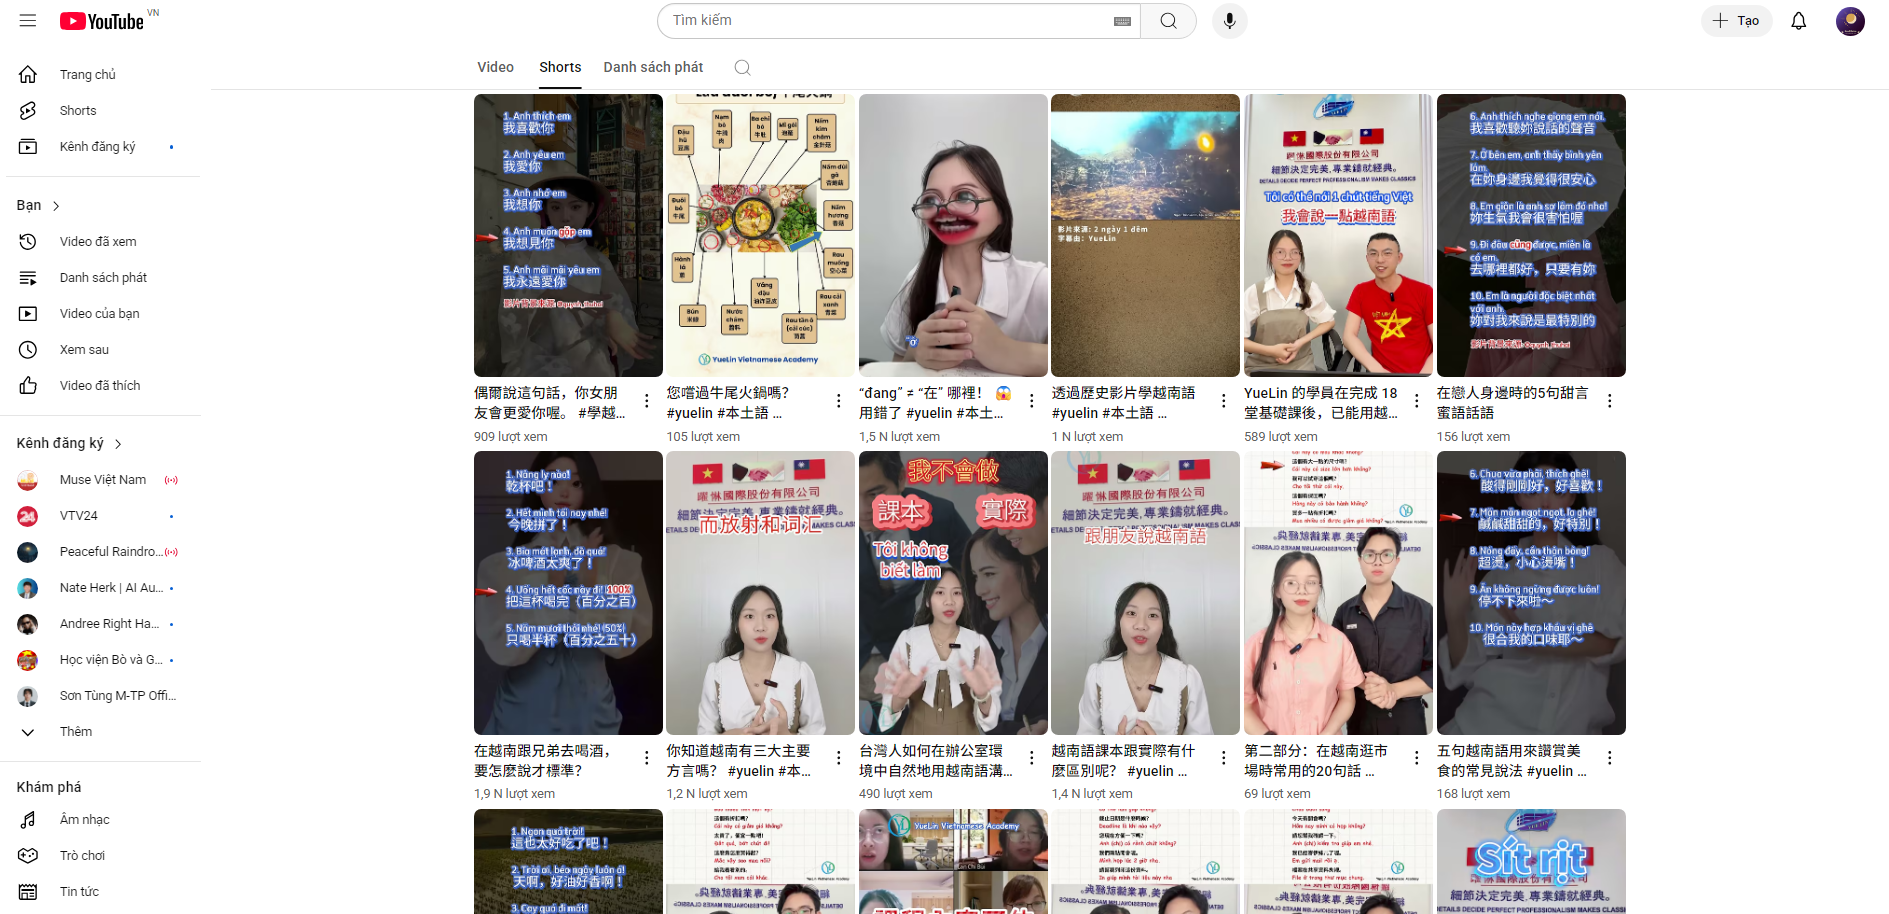Open options menu for 909 lượt xem short
The height and width of the screenshot is (914, 1889).
[x=646, y=401]
